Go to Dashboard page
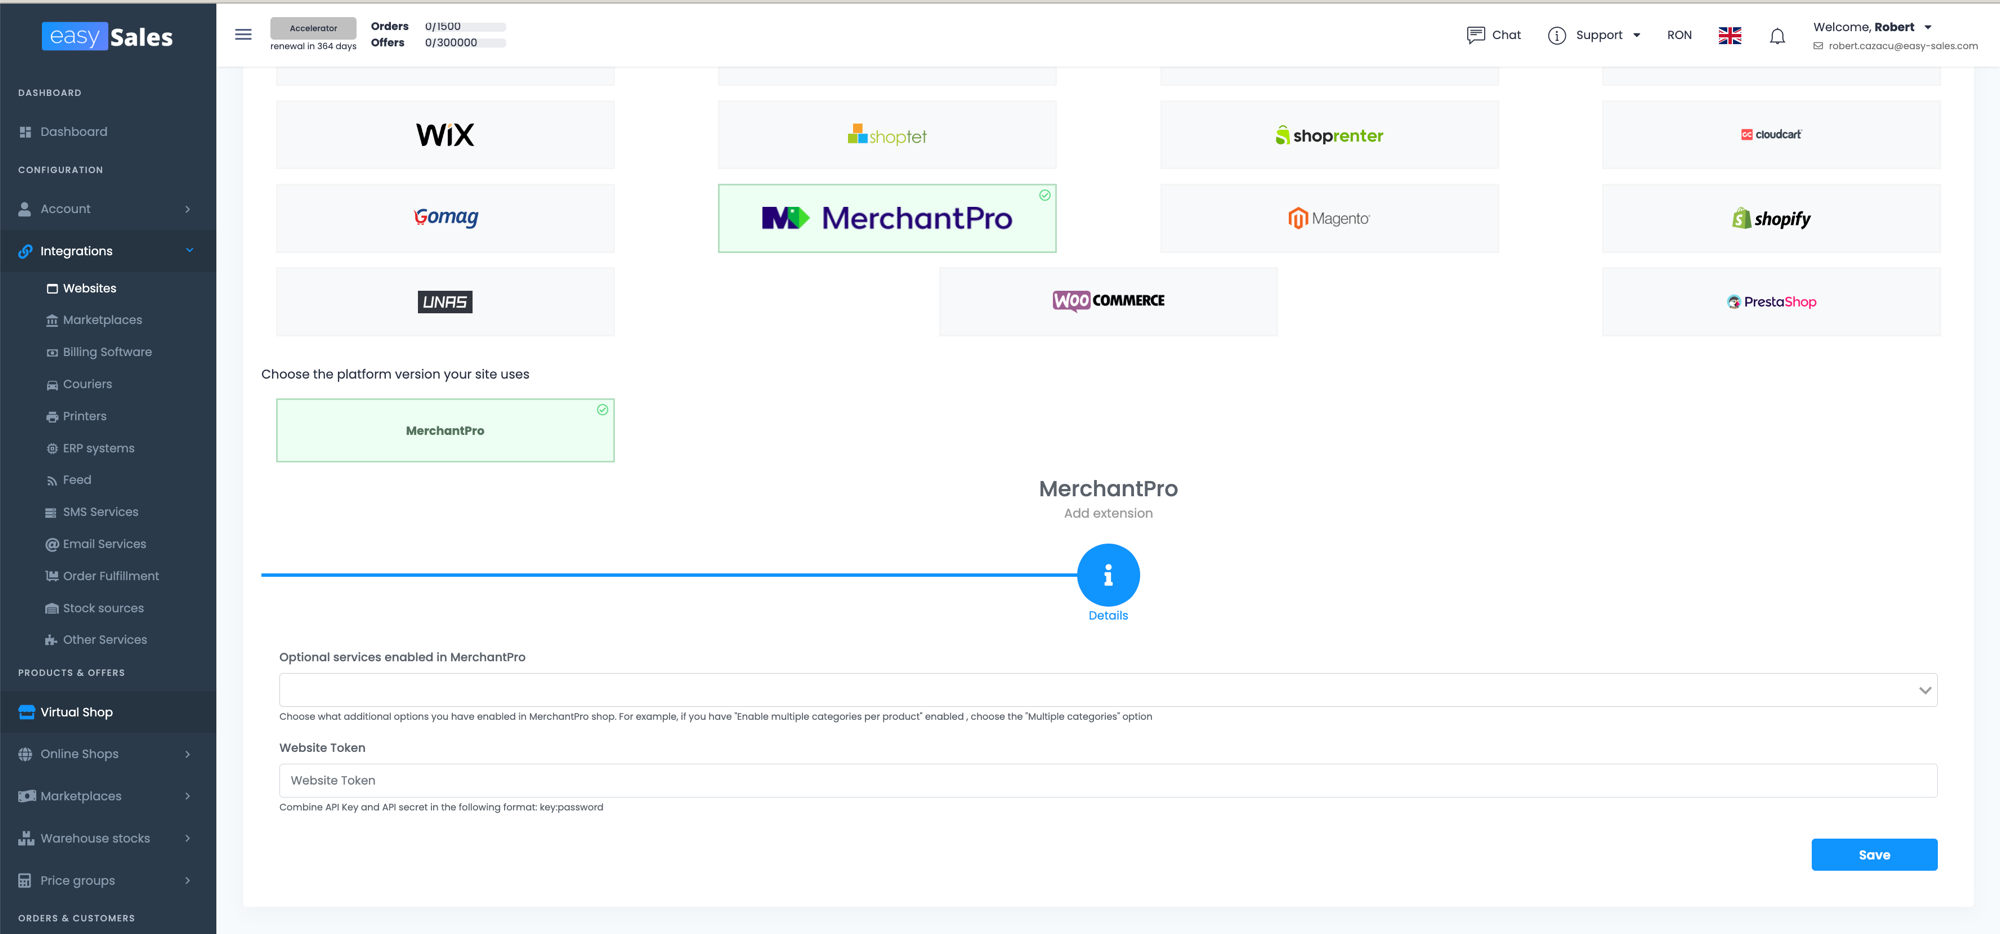Viewport: 2000px width, 934px height. [73, 132]
